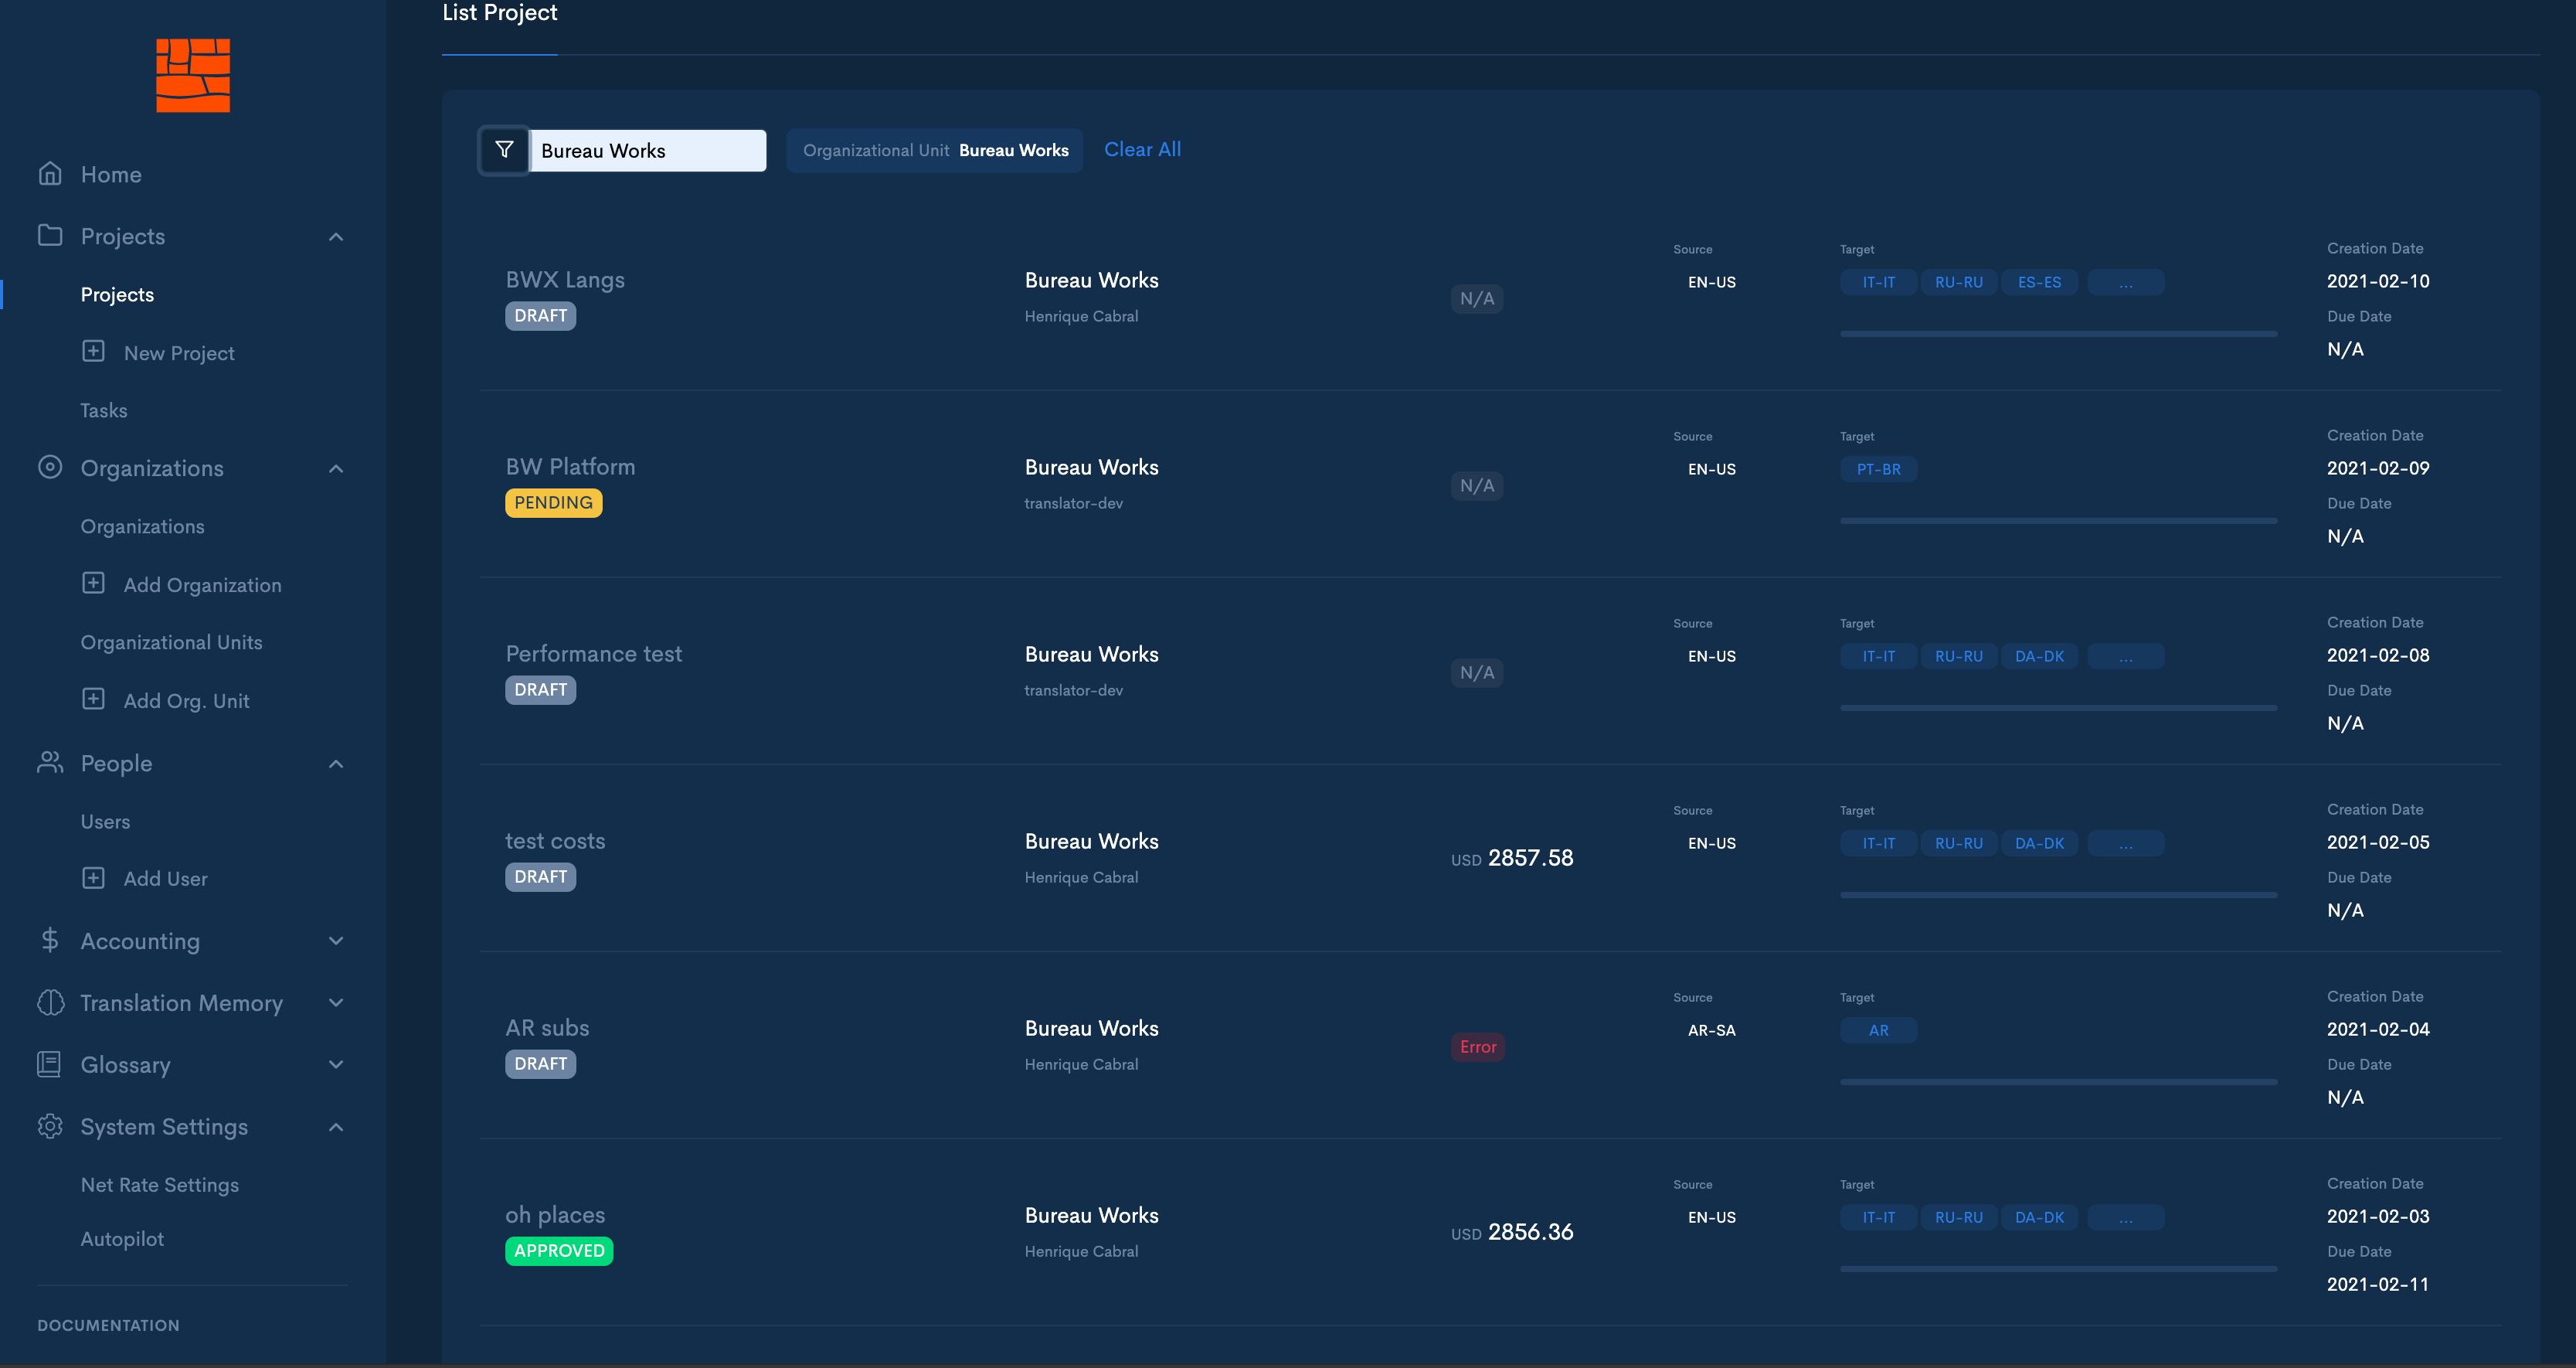This screenshot has width=2576, height=1368.
Task: Collapse the Projects section with its chevron
Action: (336, 236)
